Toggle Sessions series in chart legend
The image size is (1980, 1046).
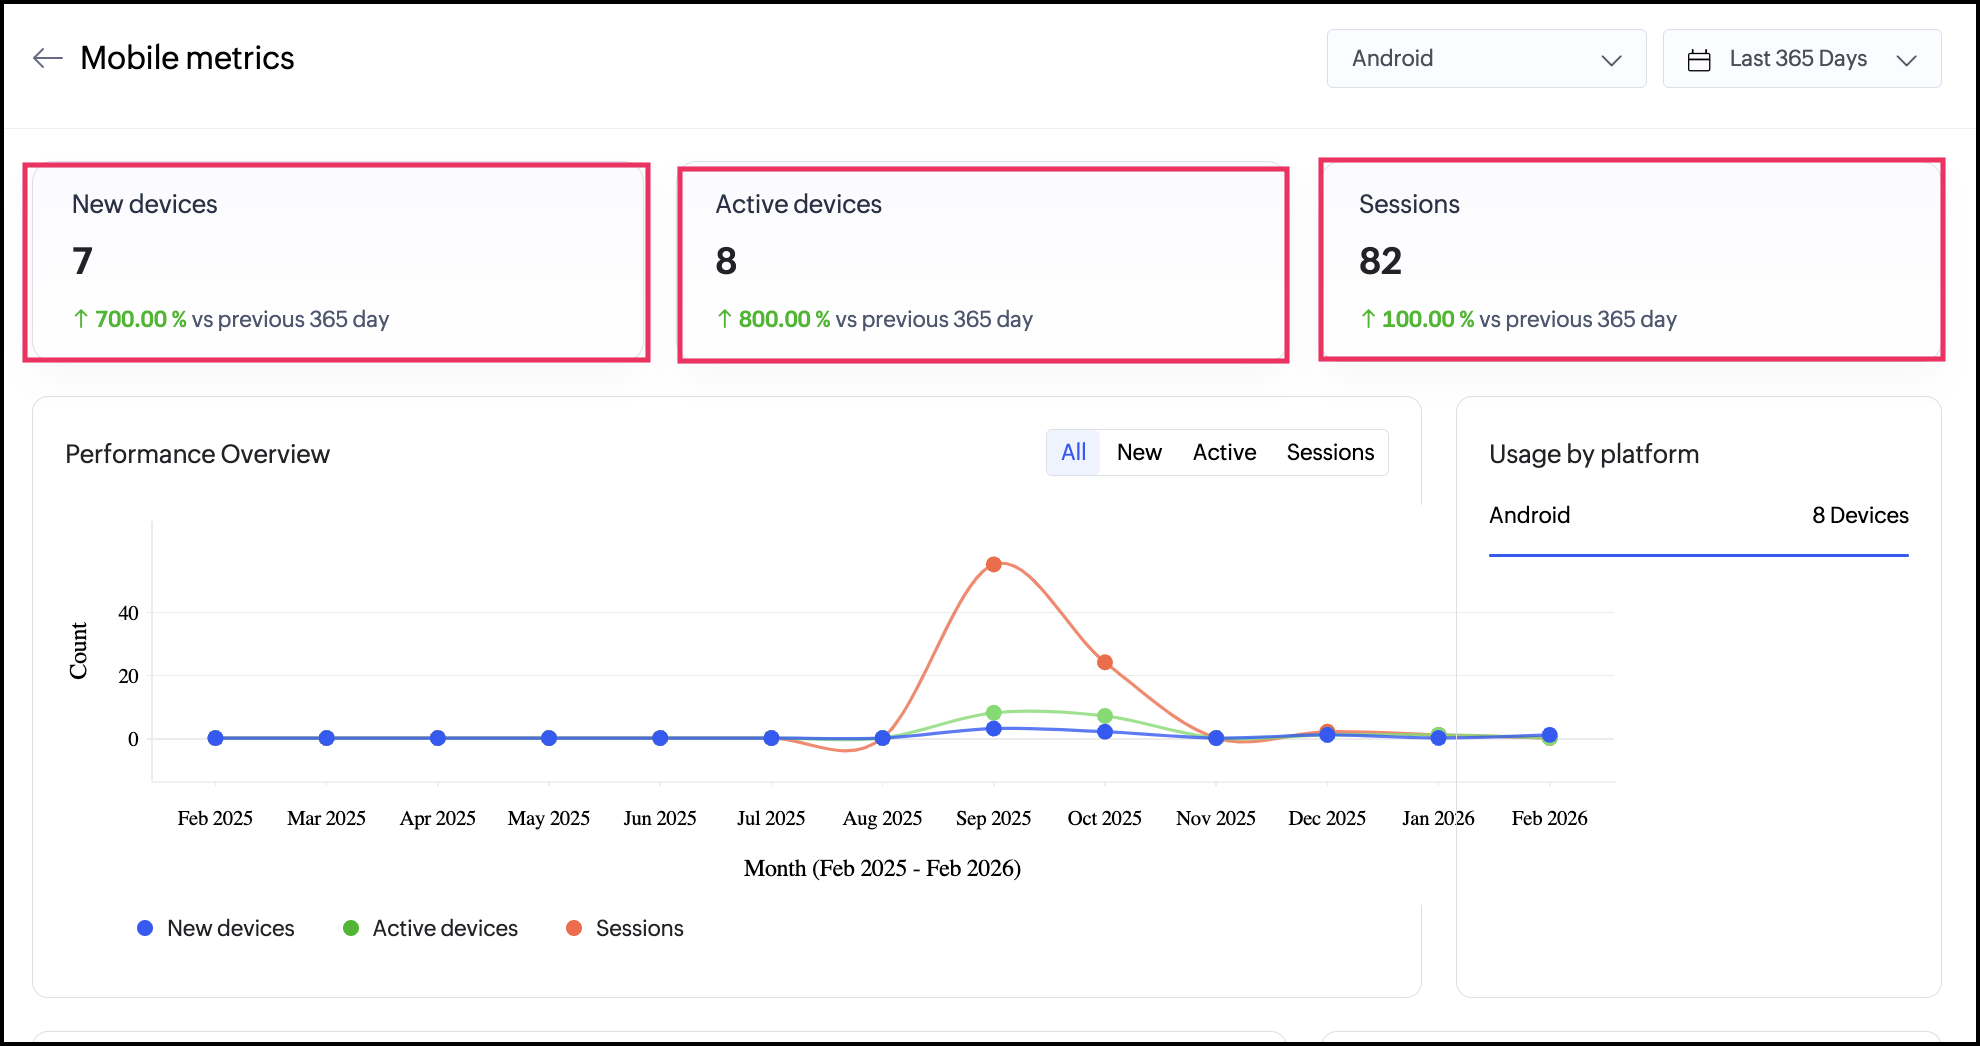pyautogui.click(x=625, y=928)
